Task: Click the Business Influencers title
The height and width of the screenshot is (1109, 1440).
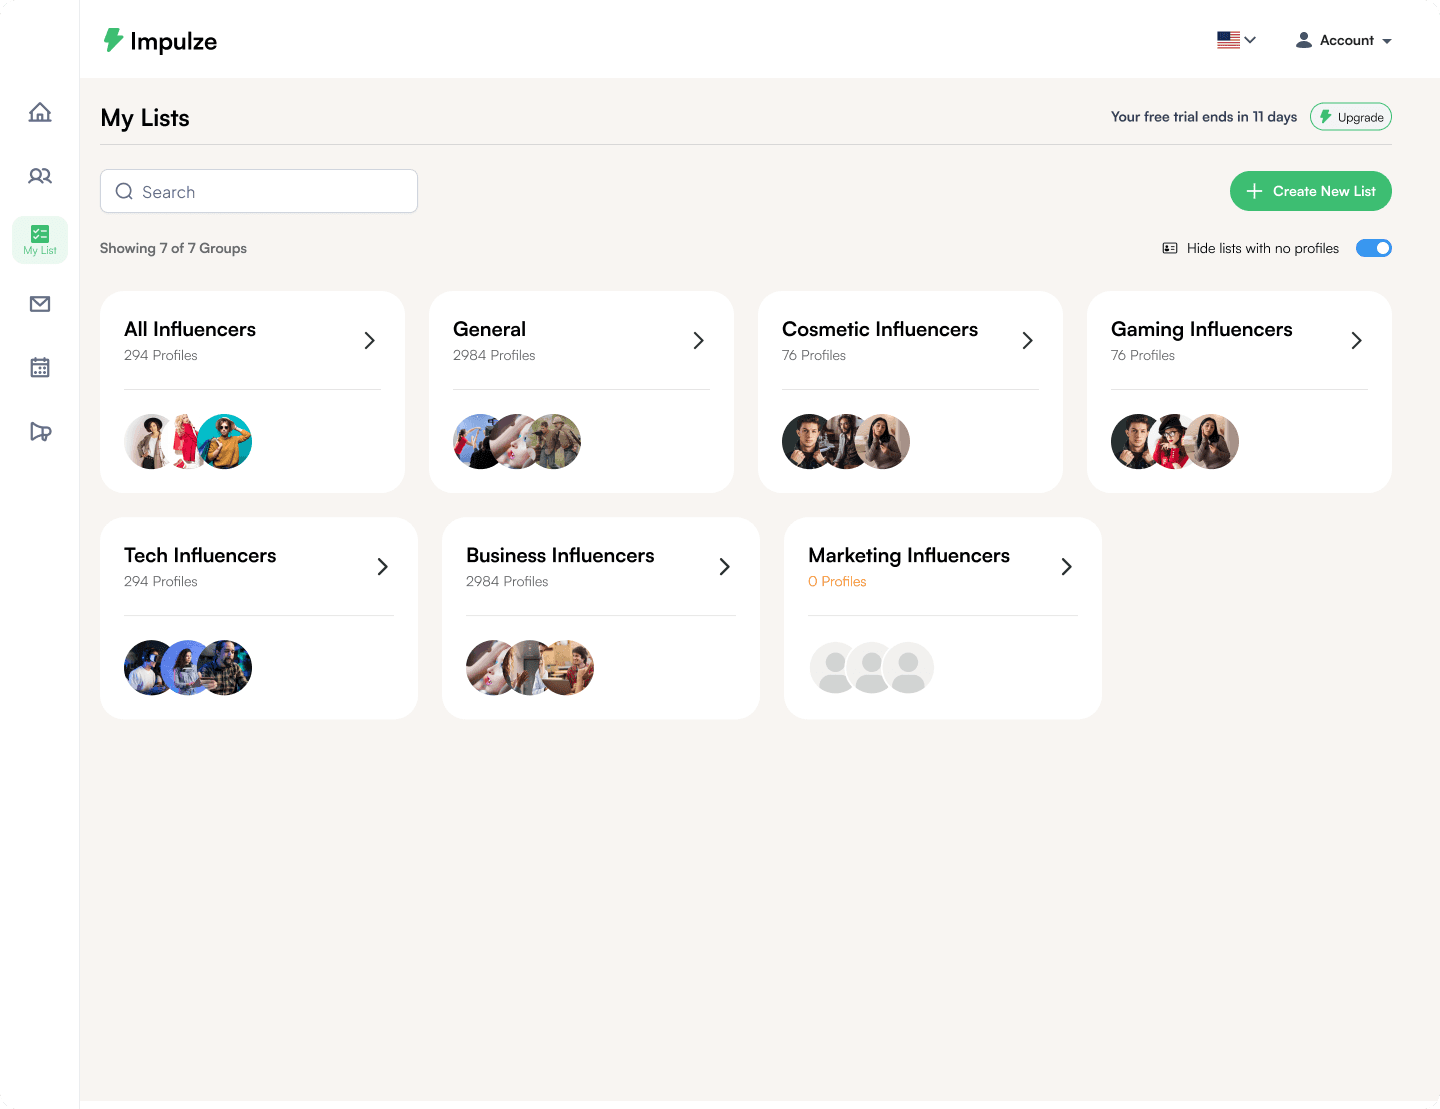Action: [x=560, y=555]
